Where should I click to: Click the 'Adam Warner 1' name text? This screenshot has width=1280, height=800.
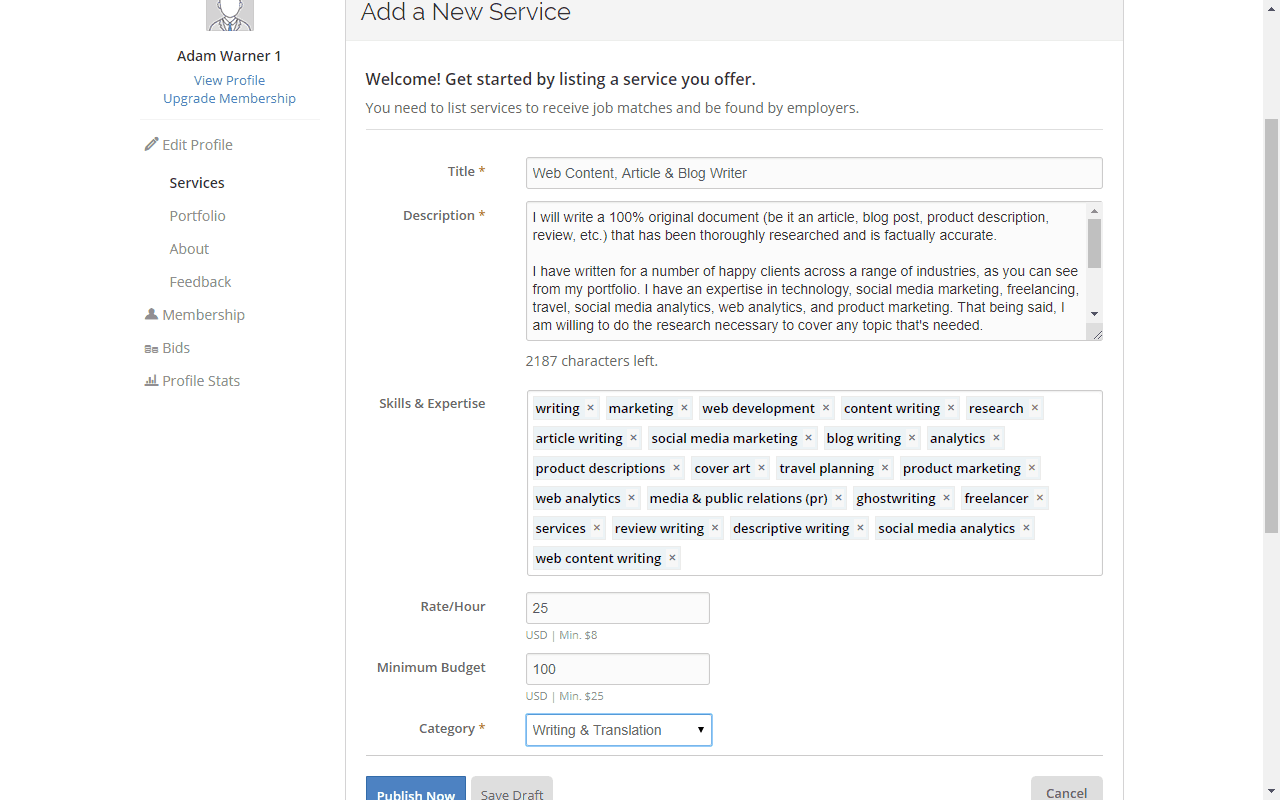(x=229, y=56)
